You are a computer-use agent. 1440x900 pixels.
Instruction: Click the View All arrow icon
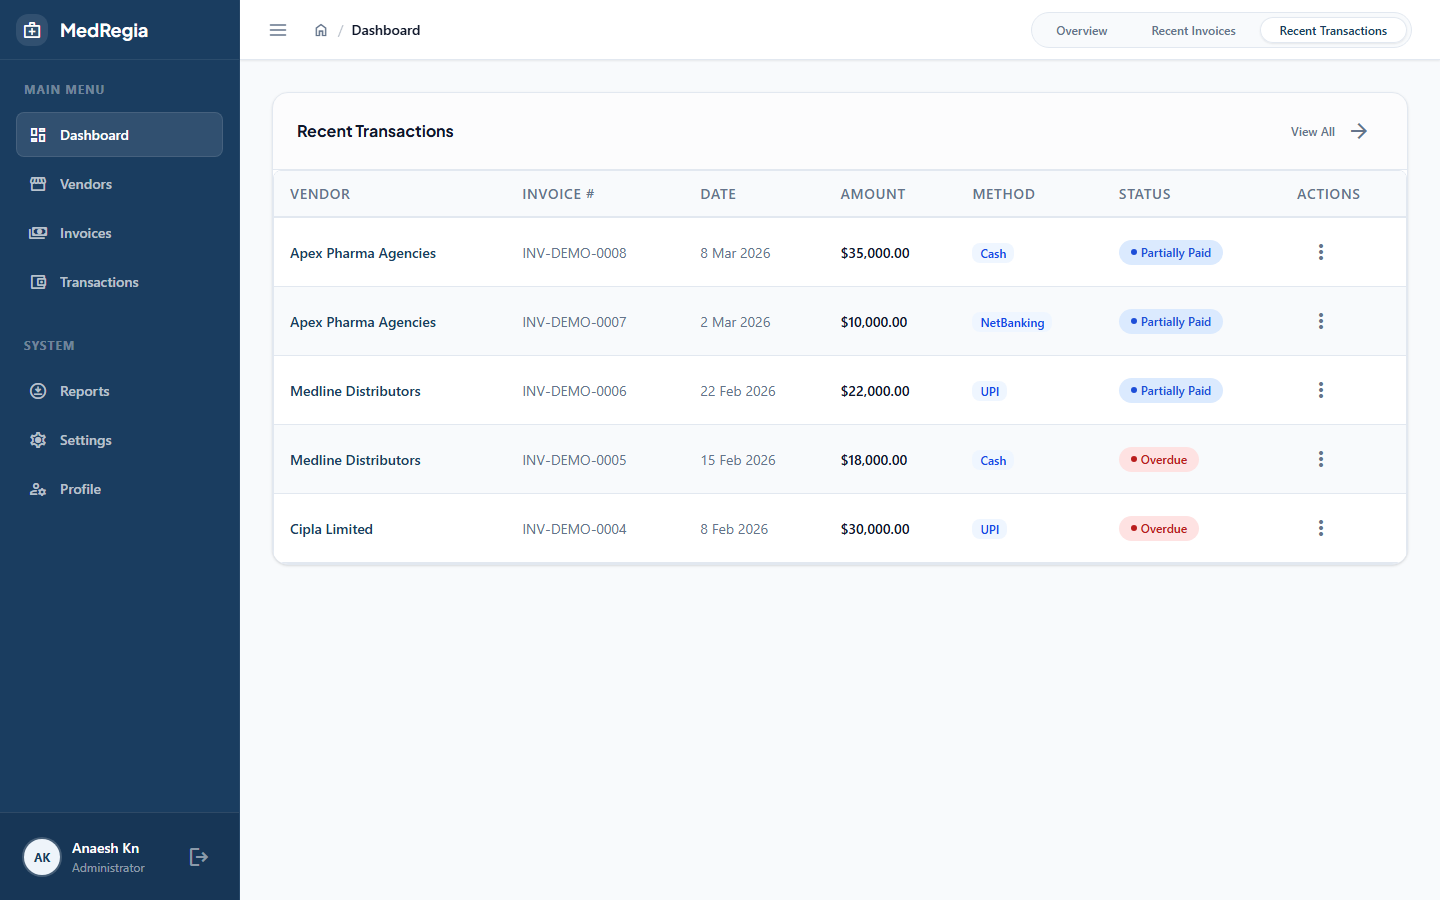[1359, 131]
